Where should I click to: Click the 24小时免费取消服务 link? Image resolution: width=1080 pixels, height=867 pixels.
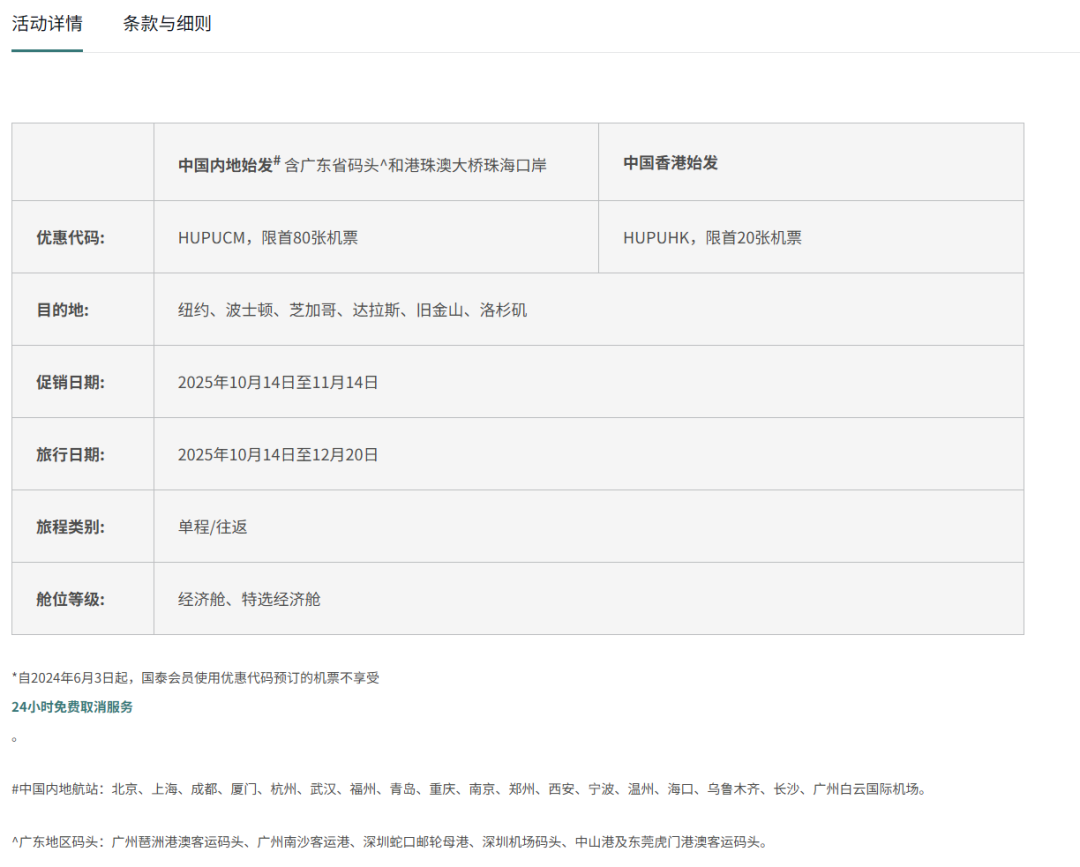coord(72,707)
